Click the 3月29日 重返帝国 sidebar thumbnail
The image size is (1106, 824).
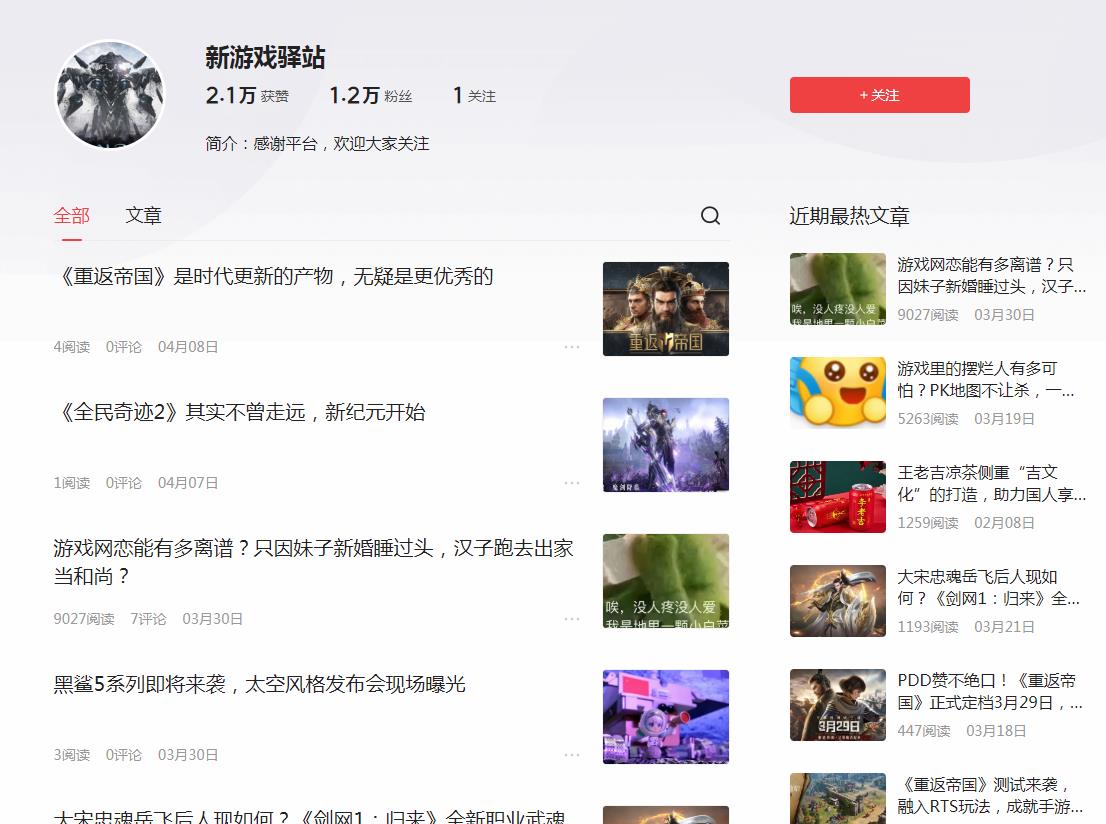838,705
